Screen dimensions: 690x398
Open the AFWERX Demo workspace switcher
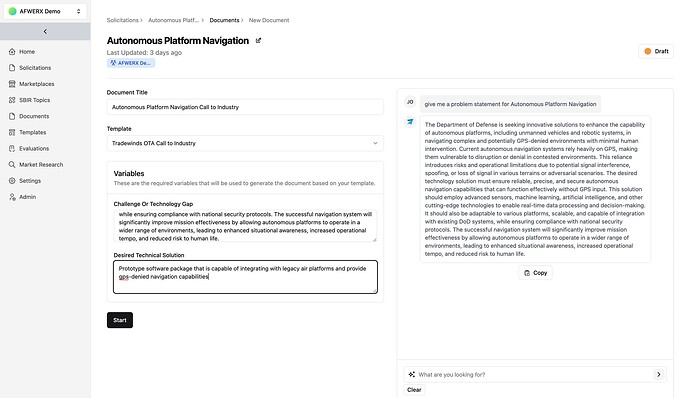click(45, 11)
